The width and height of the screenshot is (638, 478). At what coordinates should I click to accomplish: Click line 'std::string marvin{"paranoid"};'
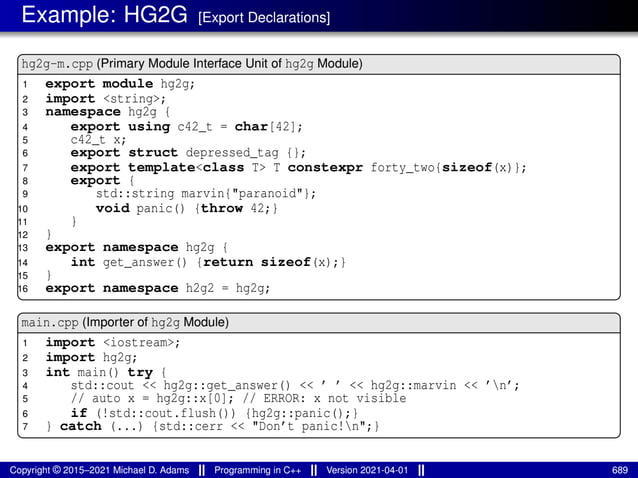coord(205,193)
